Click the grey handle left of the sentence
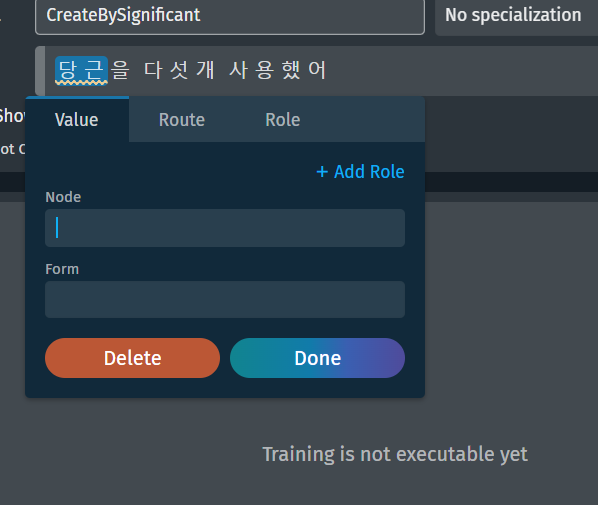Viewport: 598px width, 505px height. click(40, 71)
